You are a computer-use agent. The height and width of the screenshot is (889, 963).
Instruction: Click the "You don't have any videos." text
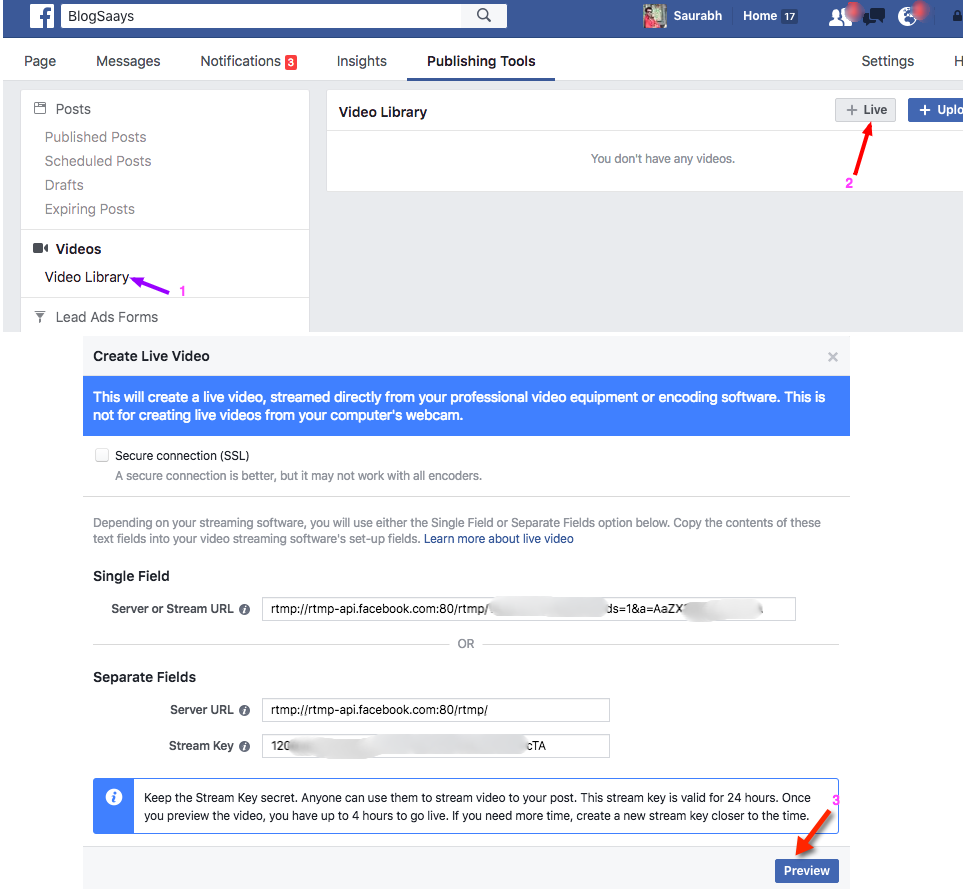coord(663,158)
